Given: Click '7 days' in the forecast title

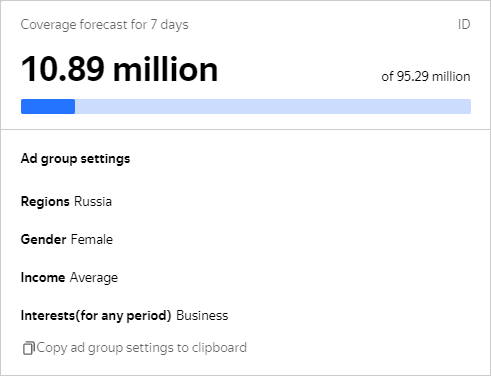Looking at the screenshot, I should [x=169, y=24].
